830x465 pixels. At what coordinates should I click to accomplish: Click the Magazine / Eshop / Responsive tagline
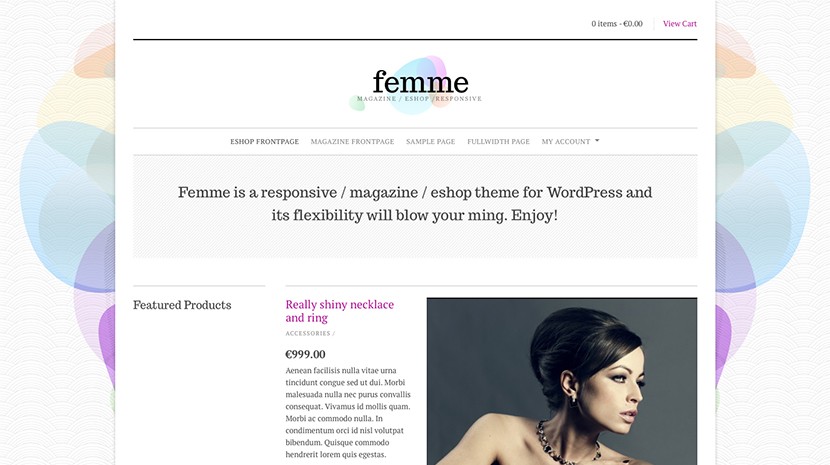click(x=419, y=99)
